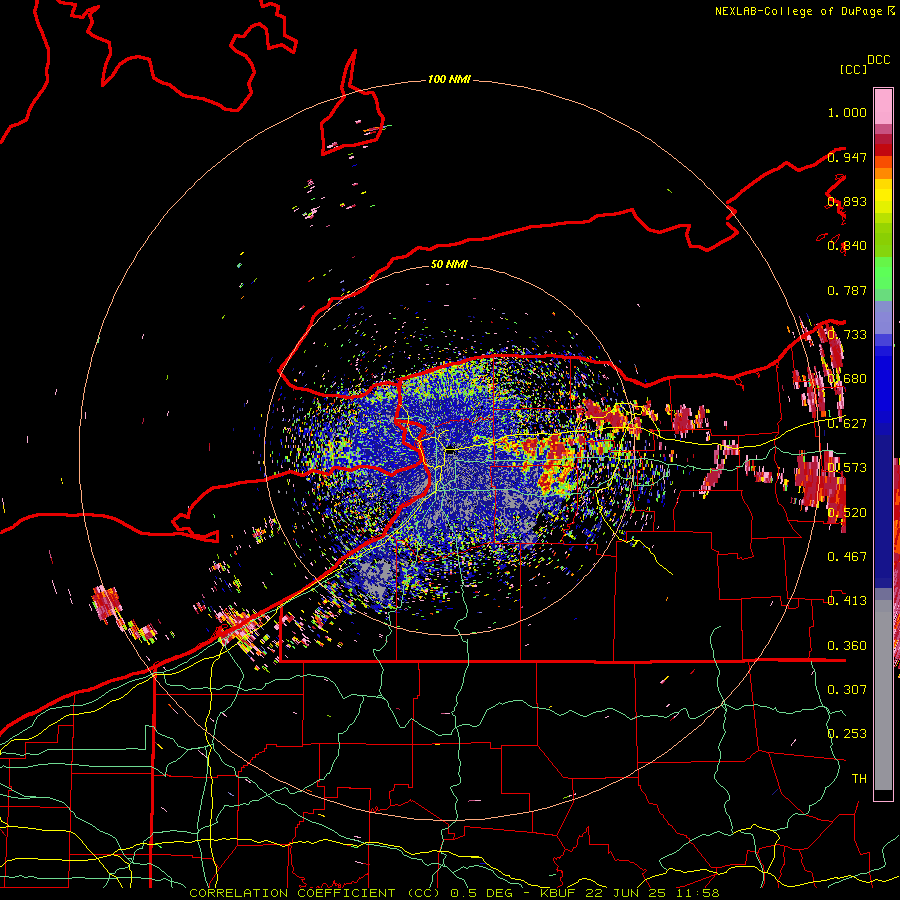Click the pink band of the CC color scale
Image resolution: width=900 pixels, height=900 pixels.
(x=883, y=107)
